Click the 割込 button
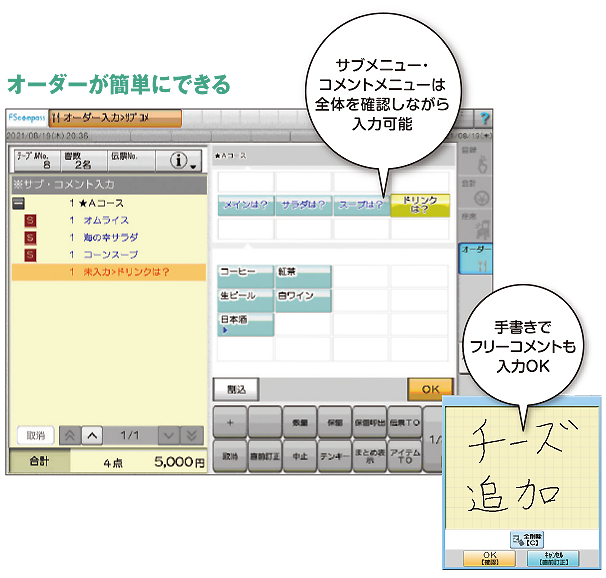The height and width of the screenshot is (578, 606). 236,389
